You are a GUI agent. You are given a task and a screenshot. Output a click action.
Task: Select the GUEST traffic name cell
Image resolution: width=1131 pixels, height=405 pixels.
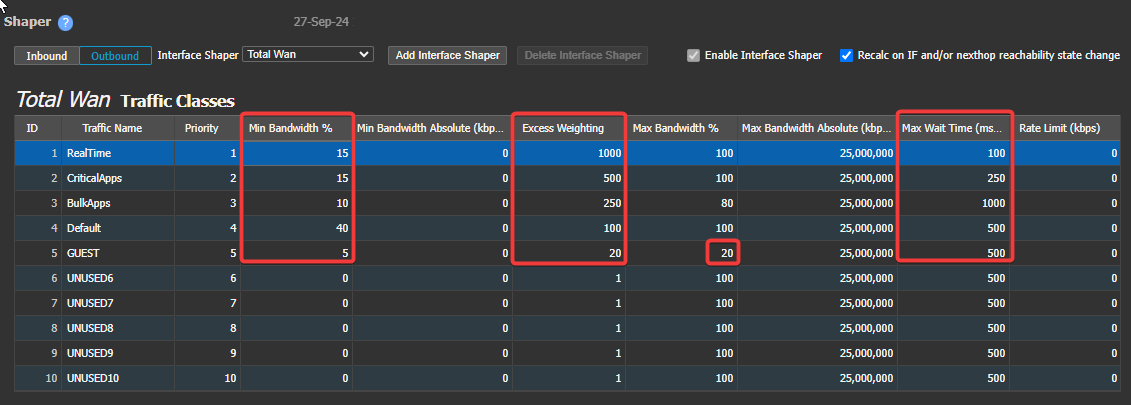(118, 253)
